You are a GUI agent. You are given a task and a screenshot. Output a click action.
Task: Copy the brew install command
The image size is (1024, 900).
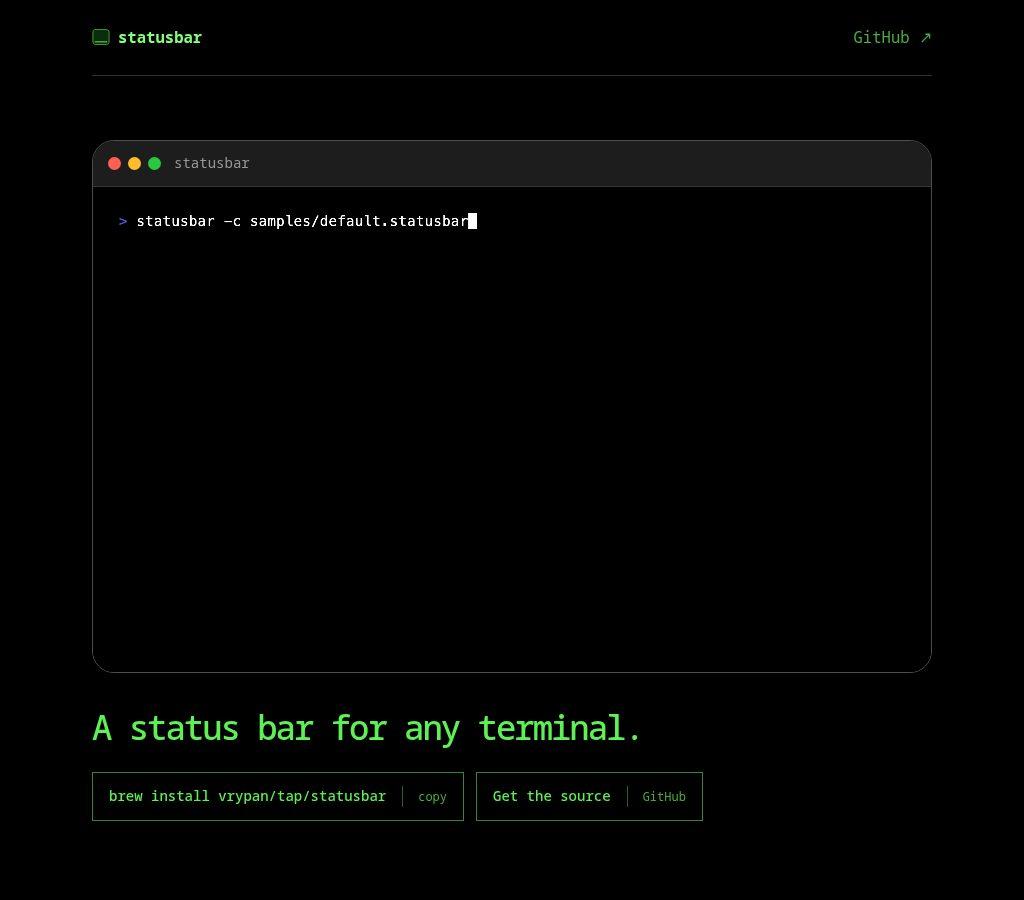tap(432, 797)
